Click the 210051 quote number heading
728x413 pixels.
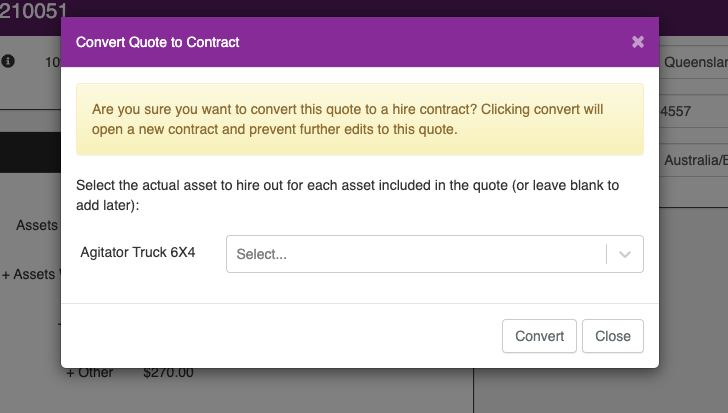(x=33, y=11)
